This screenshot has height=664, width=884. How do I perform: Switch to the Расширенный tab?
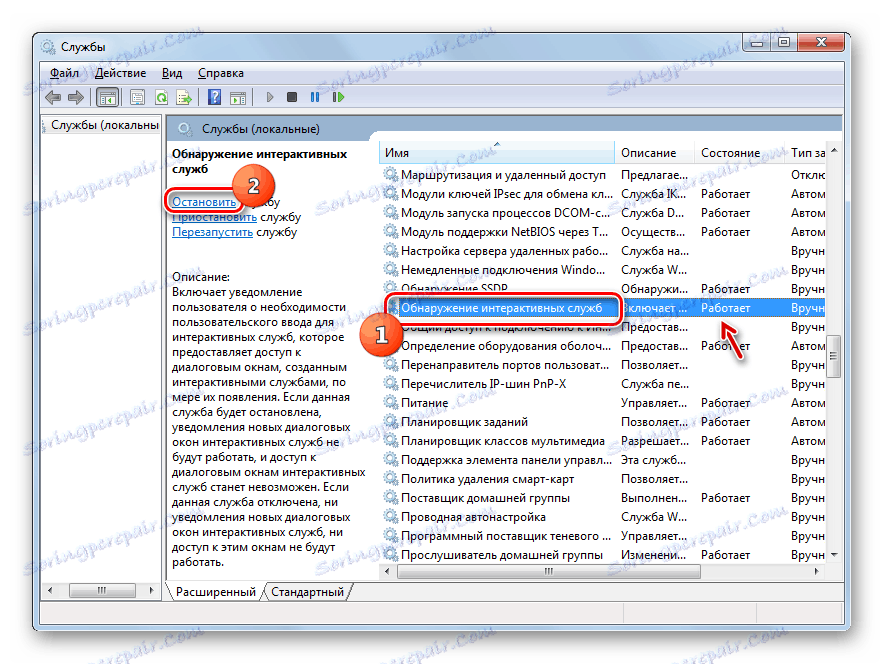click(x=215, y=592)
